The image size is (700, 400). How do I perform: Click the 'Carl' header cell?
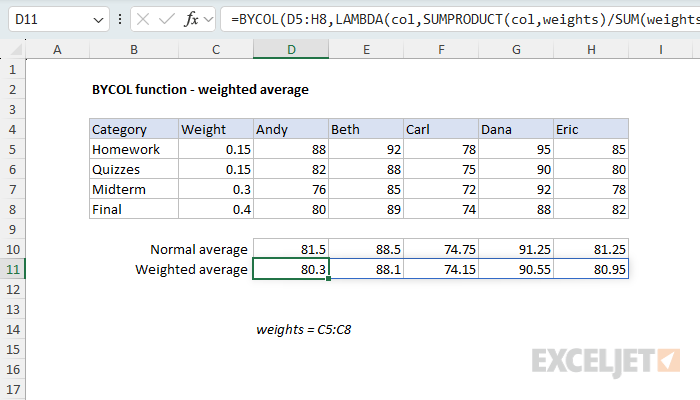441,129
